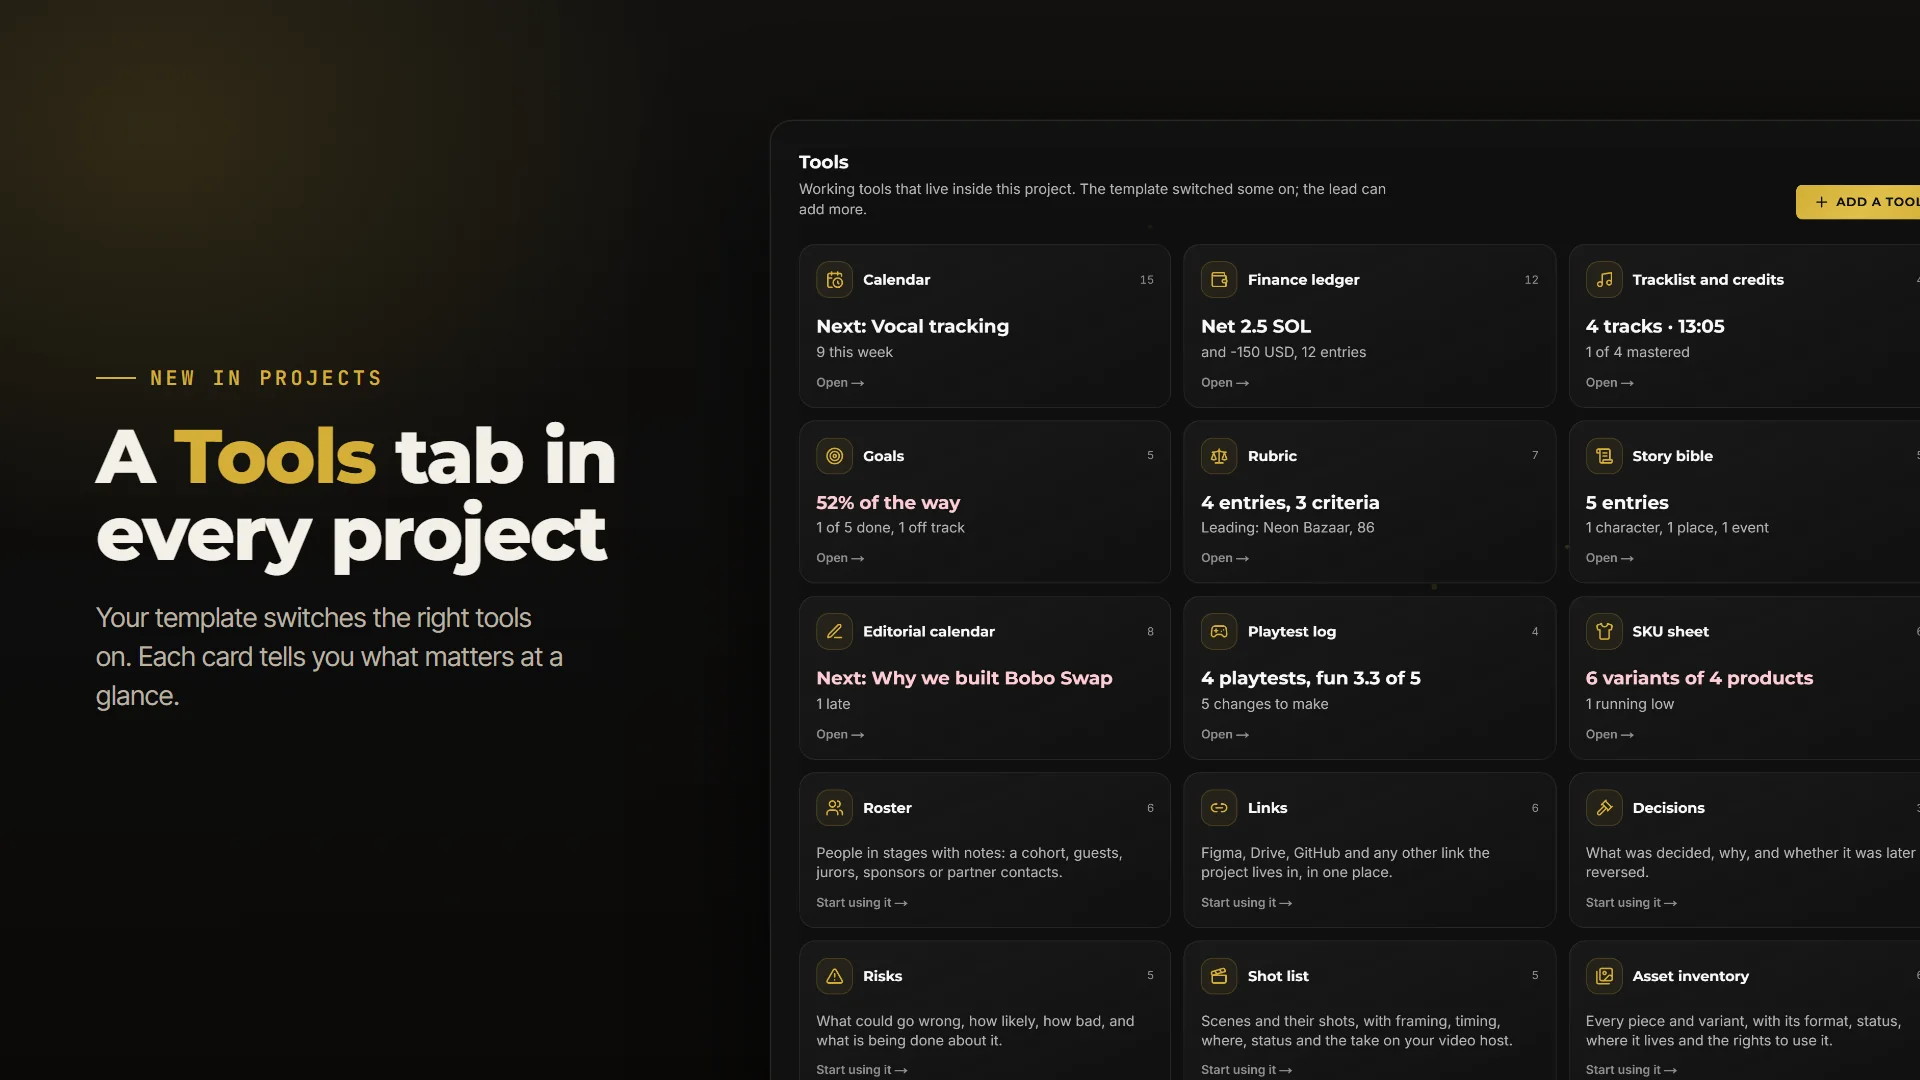1920x1080 pixels.
Task: Click the Tracklist and credits music icon
Action: (x=1604, y=280)
